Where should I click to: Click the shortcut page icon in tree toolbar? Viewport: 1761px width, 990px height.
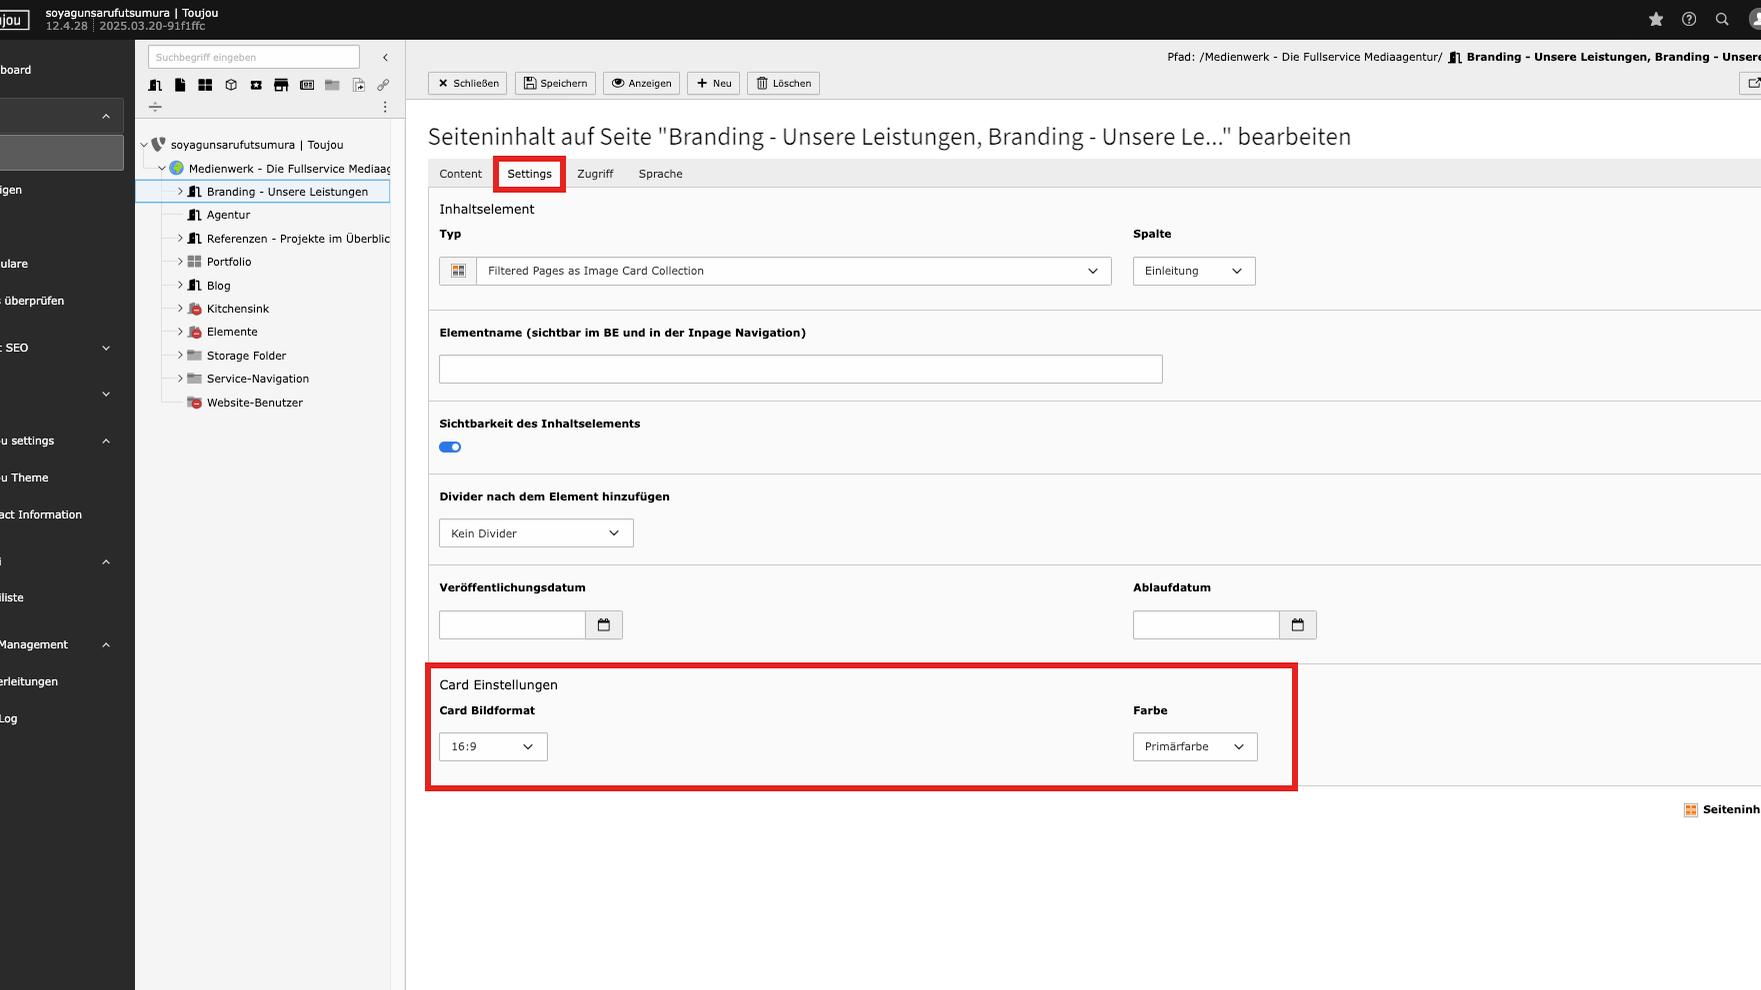click(x=358, y=85)
